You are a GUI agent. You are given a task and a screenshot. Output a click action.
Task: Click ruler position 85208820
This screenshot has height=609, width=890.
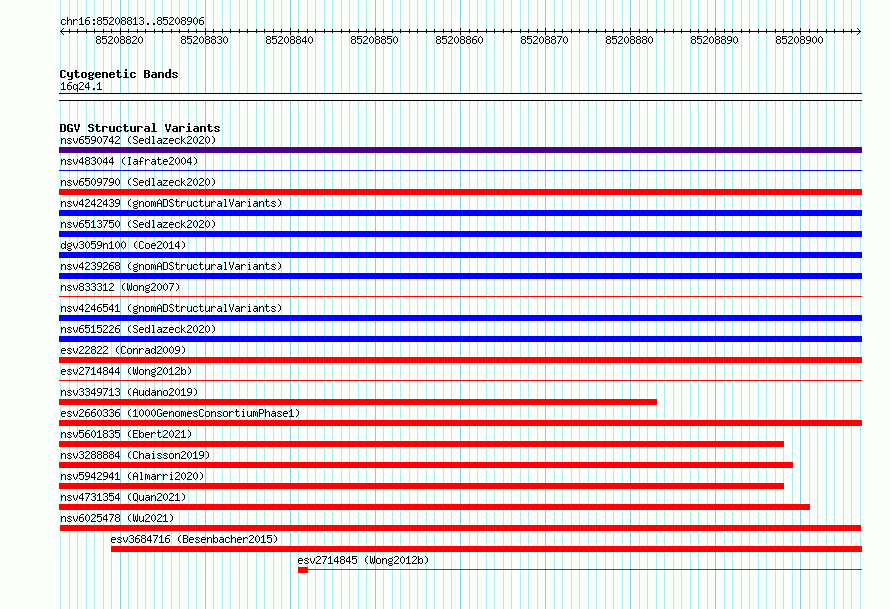point(119,40)
